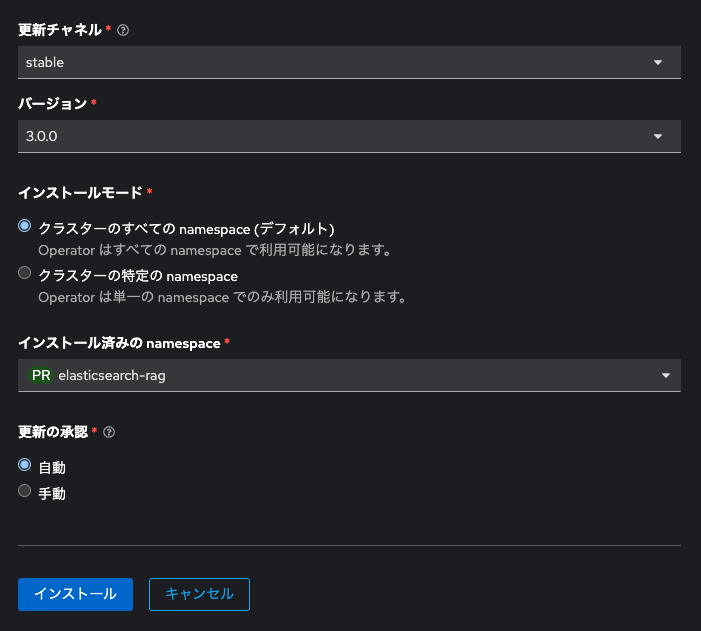Open the バージョン 3.0.0 dropdown

pyautogui.click(x=349, y=136)
